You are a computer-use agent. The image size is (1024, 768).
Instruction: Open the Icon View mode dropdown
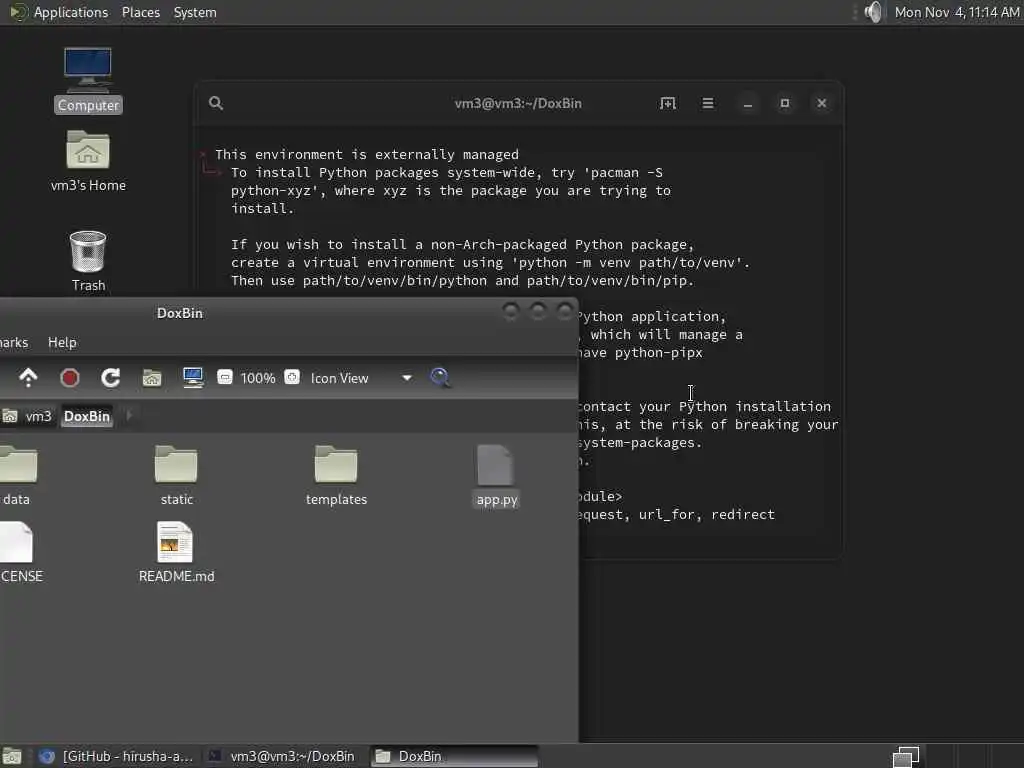(x=360, y=378)
